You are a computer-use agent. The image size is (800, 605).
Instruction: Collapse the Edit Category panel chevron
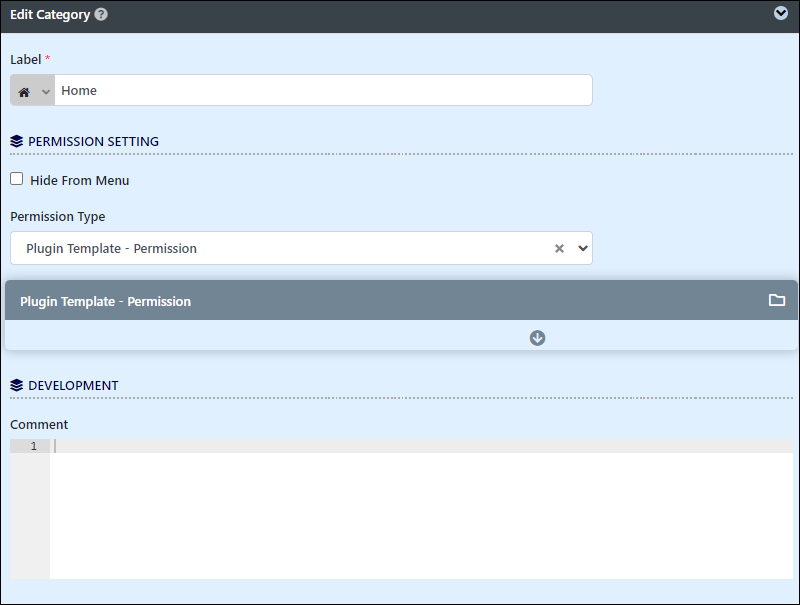point(781,13)
